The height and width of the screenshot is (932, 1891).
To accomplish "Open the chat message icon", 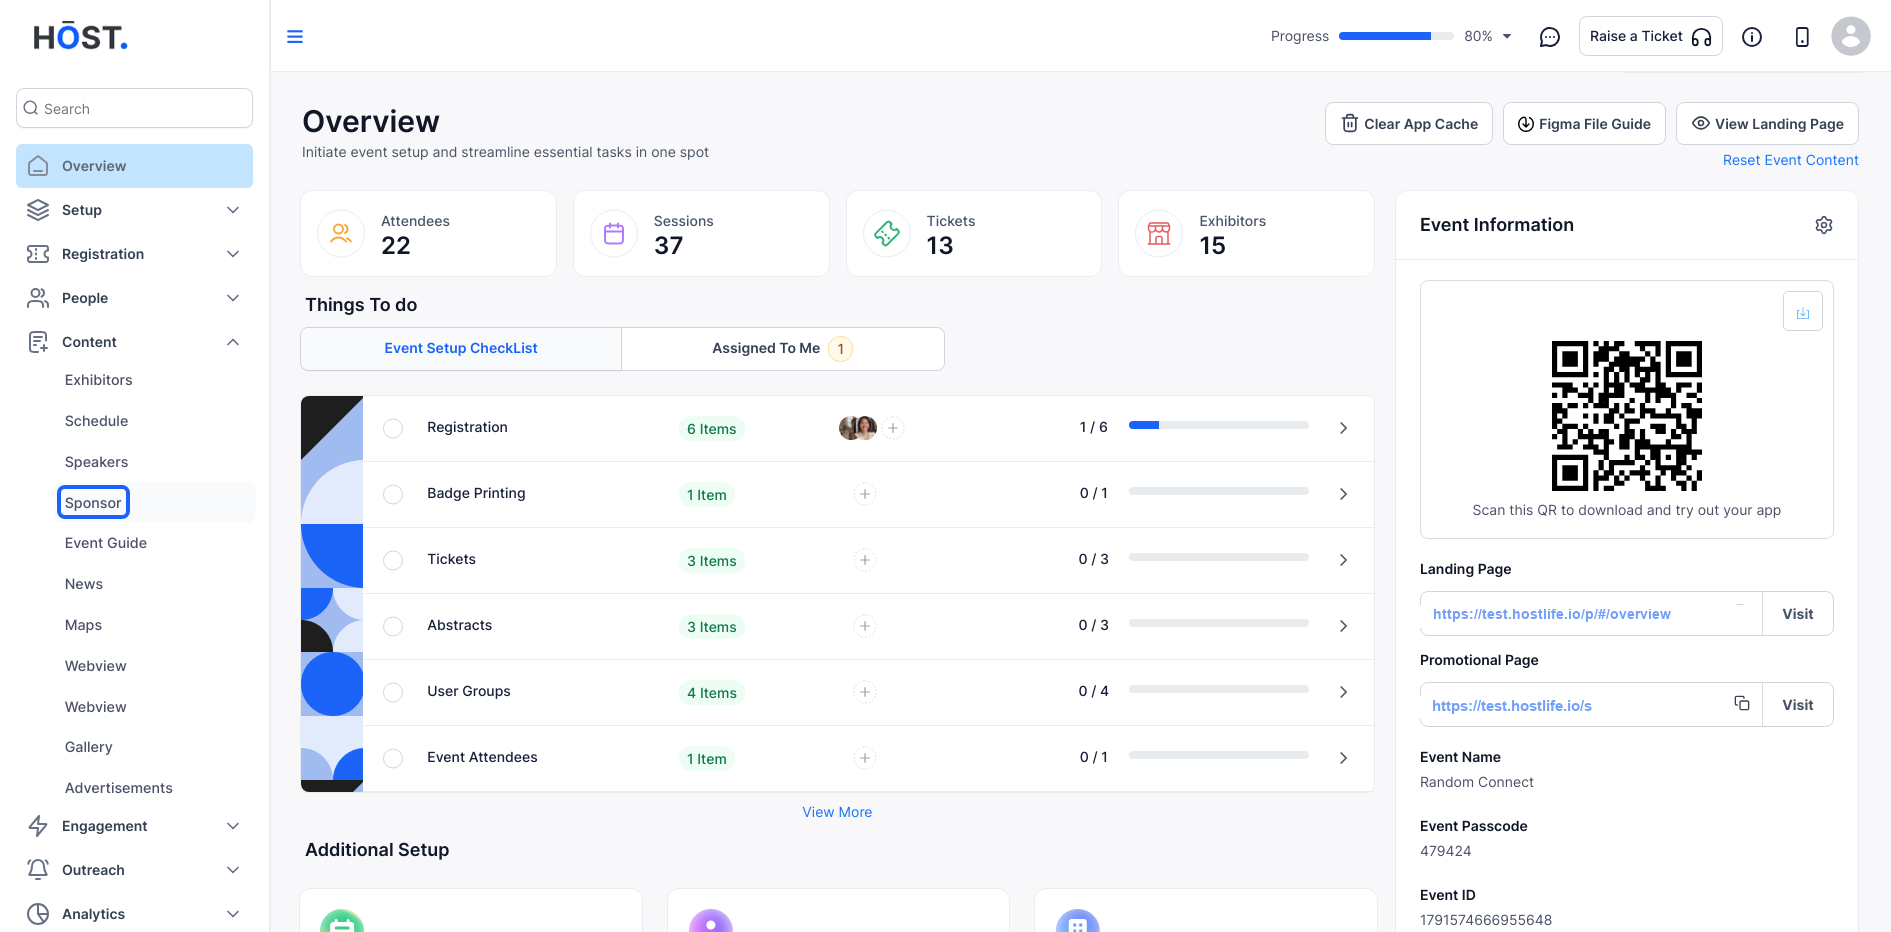I will click(x=1550, y=37).
